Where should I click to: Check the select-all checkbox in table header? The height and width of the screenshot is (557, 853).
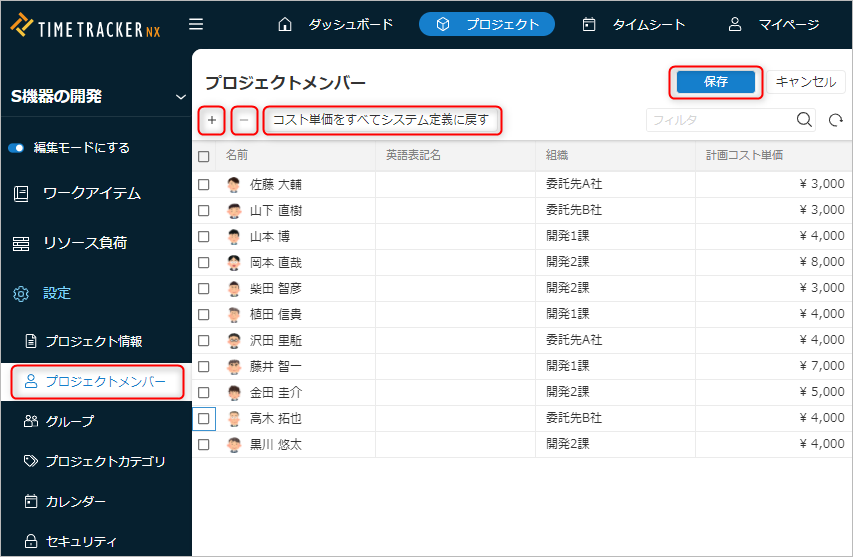click(204, 156)
